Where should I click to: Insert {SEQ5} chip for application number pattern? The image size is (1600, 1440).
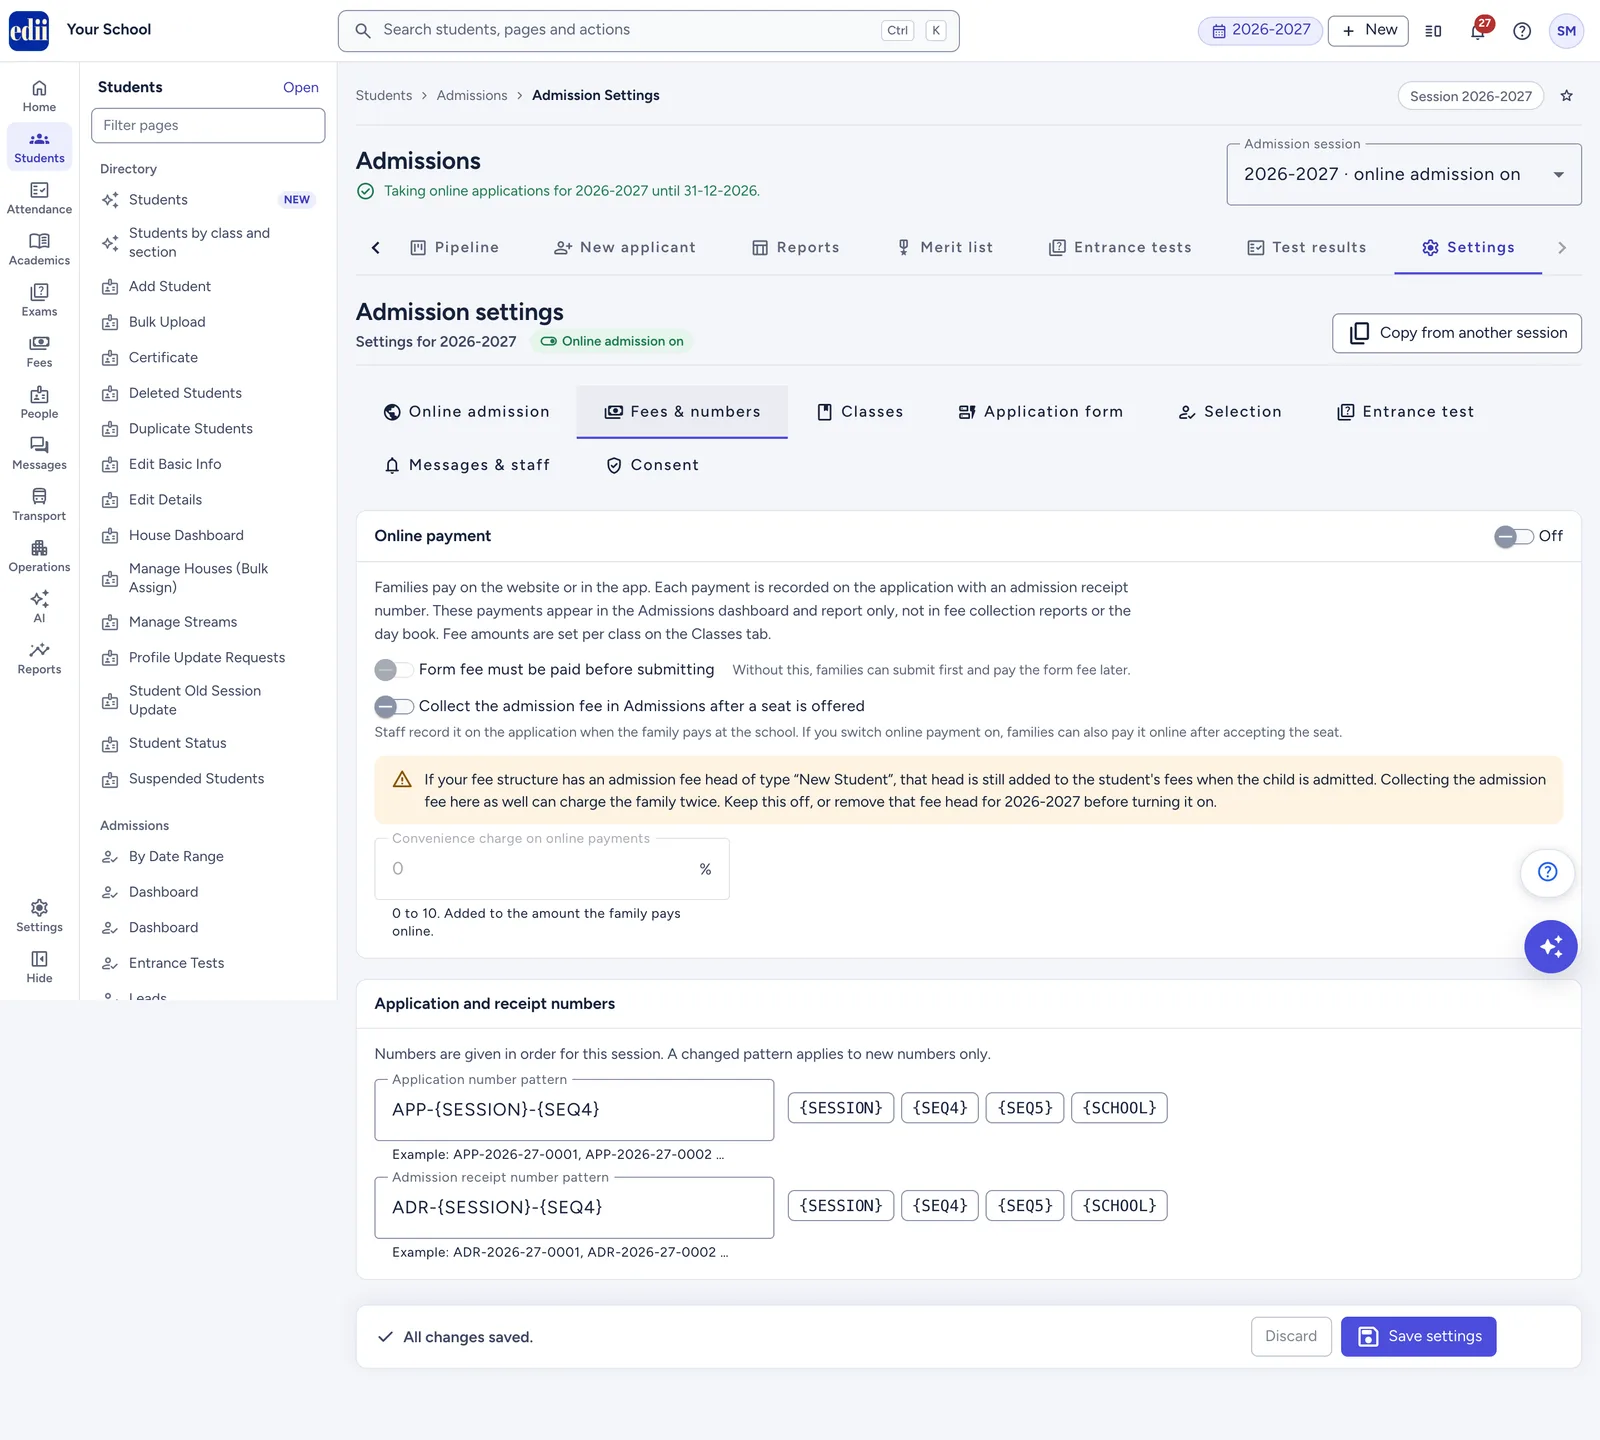[1025, 1108]
